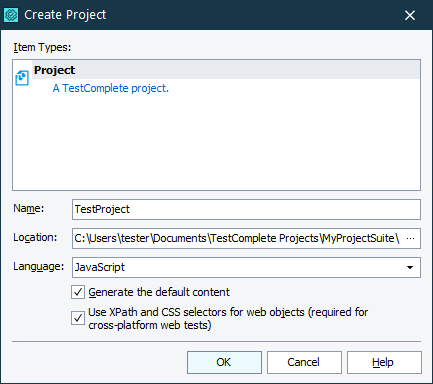Expand the Language dropdown arrow

coord(410,267)
